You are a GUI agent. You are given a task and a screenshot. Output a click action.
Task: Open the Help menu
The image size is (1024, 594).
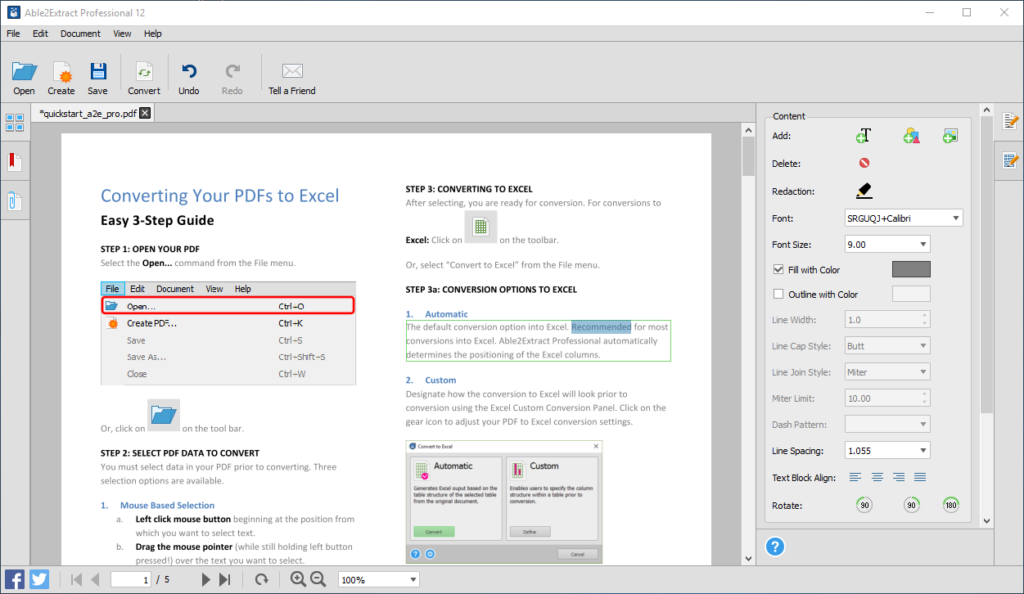[x=153, y=33]
